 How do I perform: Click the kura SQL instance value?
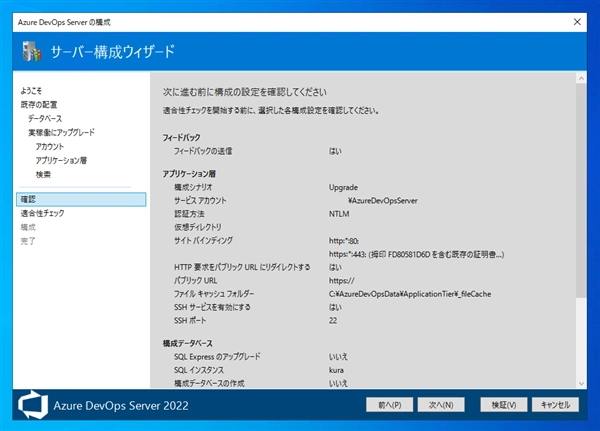336,370
